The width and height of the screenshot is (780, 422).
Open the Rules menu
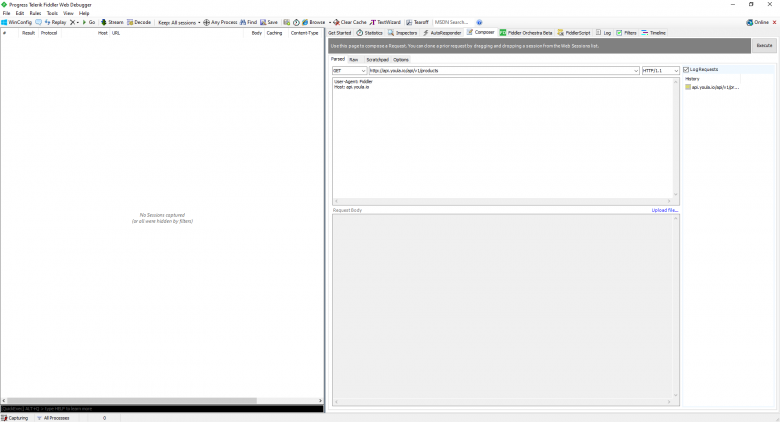click(x=35, y=13)
